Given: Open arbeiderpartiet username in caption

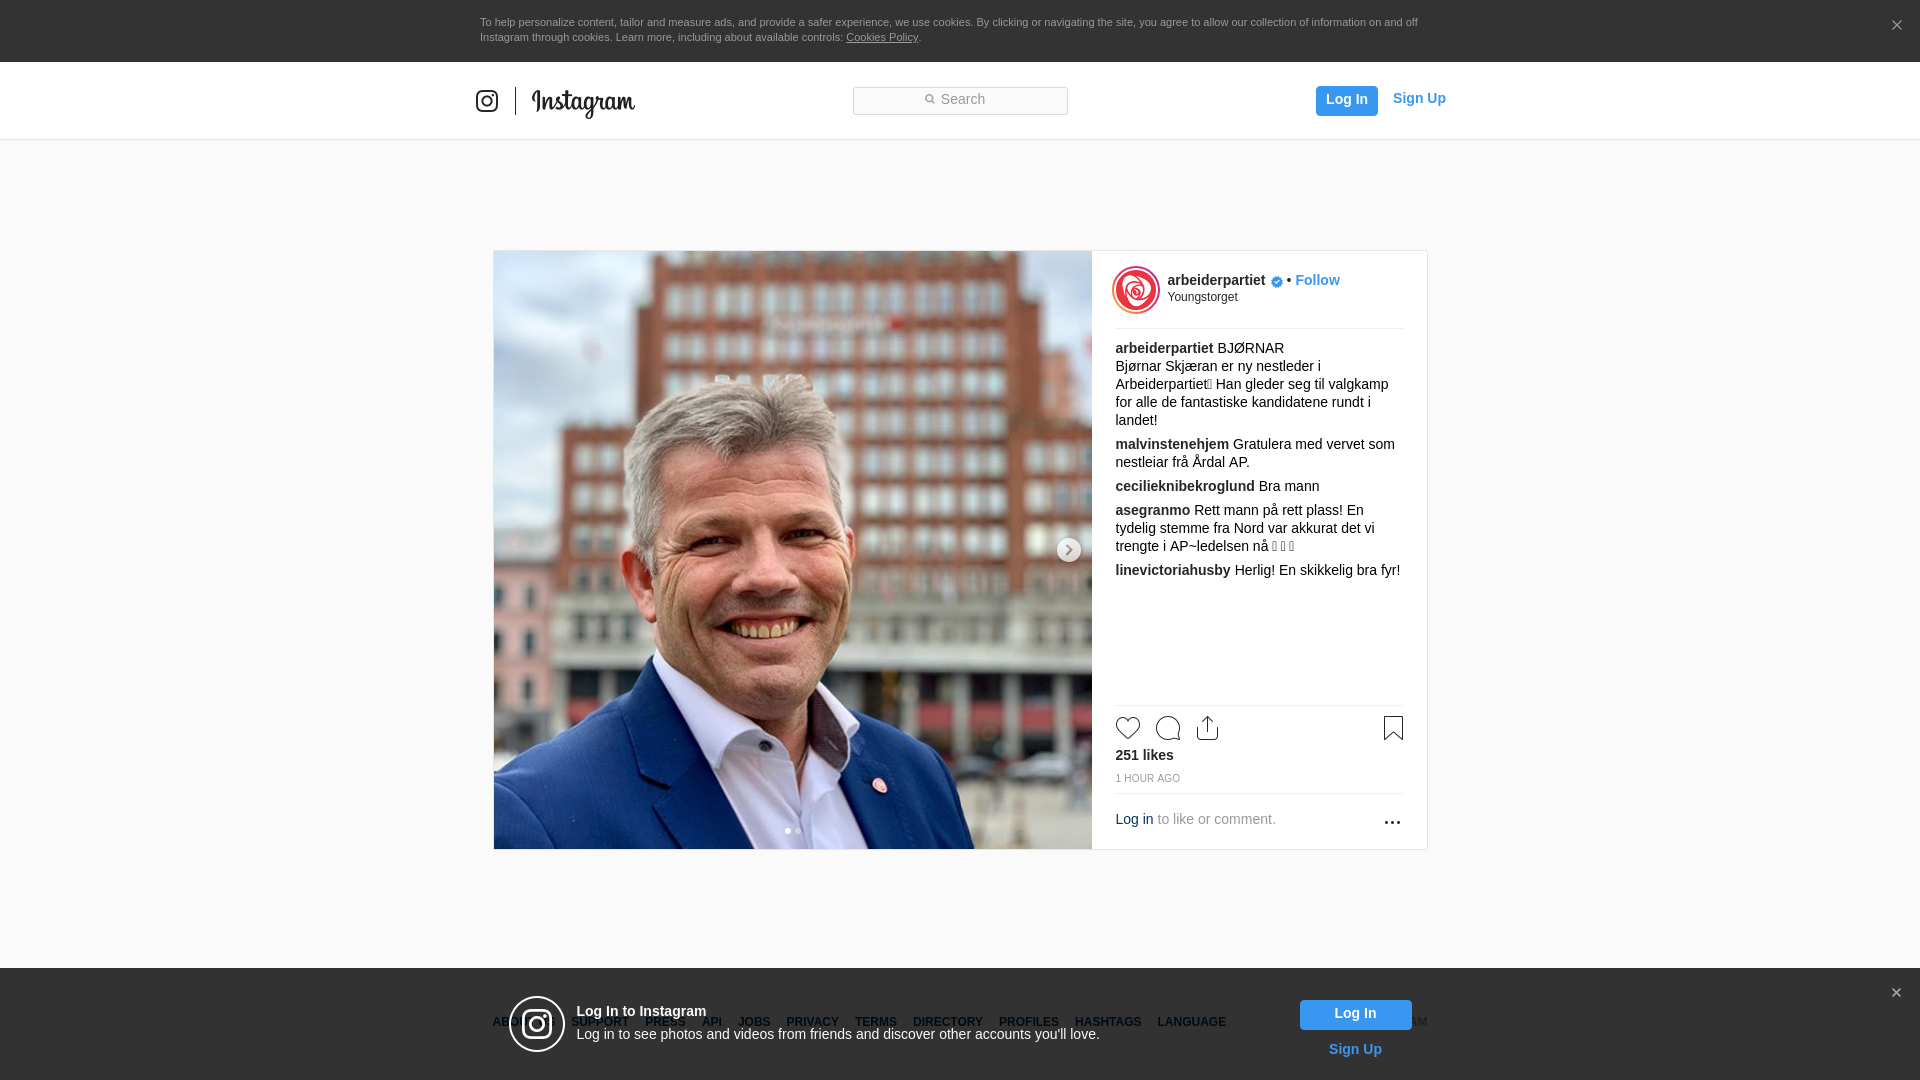Looking at the screenshot, I should click(x=1164, y=348).
